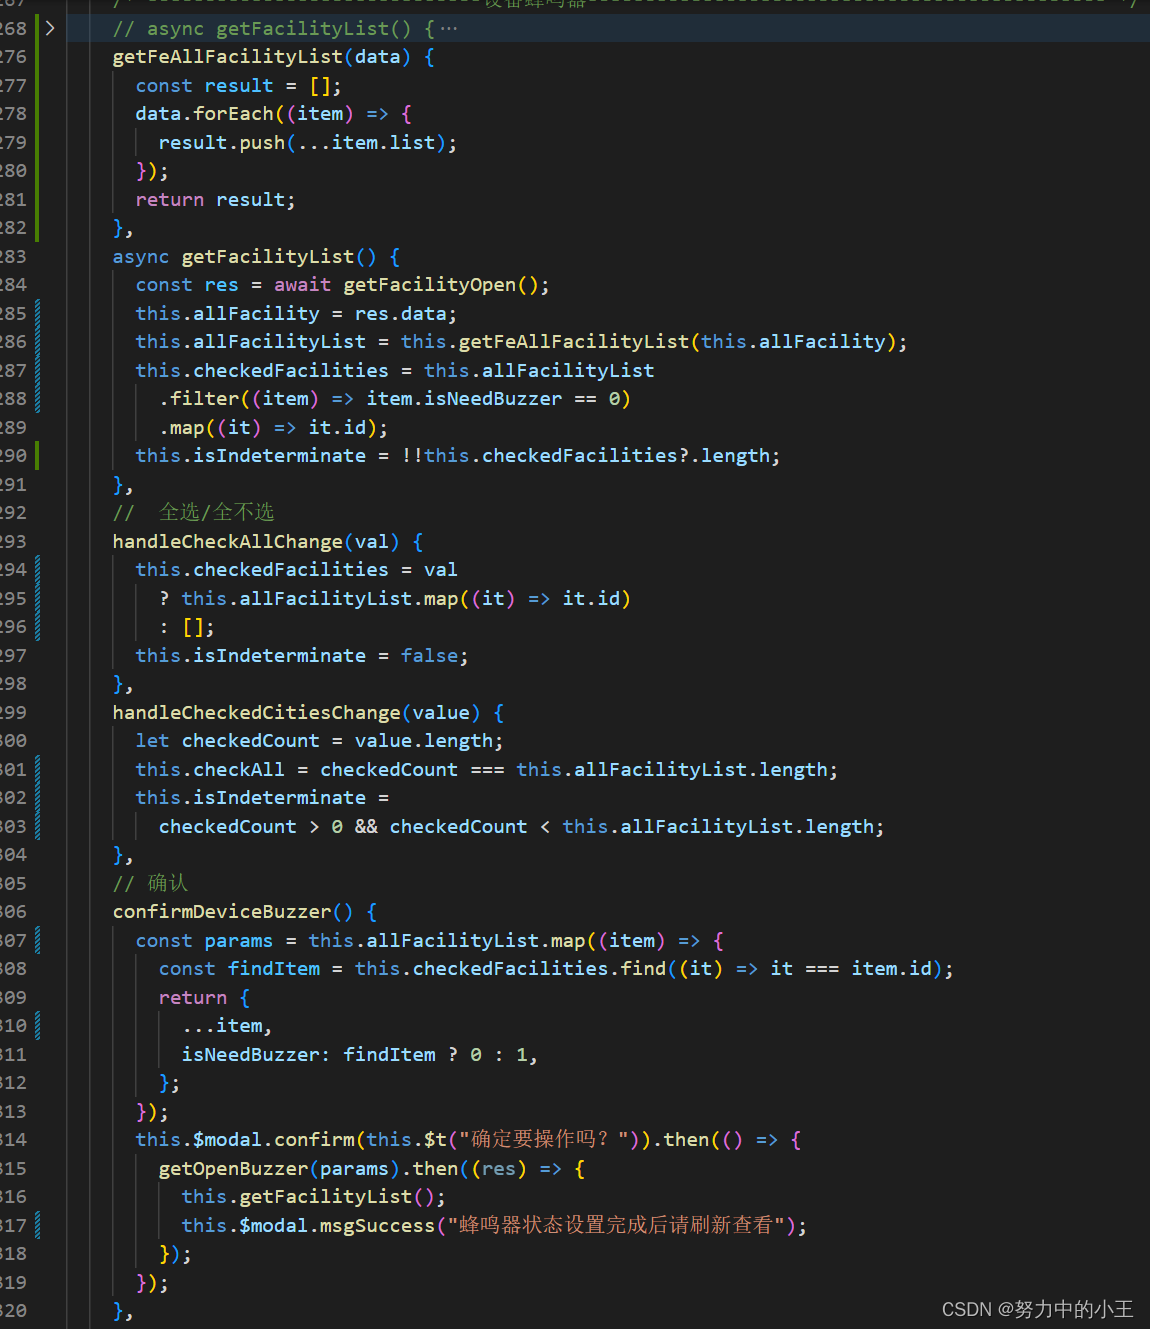Click the getOpenBuzzer call on line 315

pos(232,1168)
